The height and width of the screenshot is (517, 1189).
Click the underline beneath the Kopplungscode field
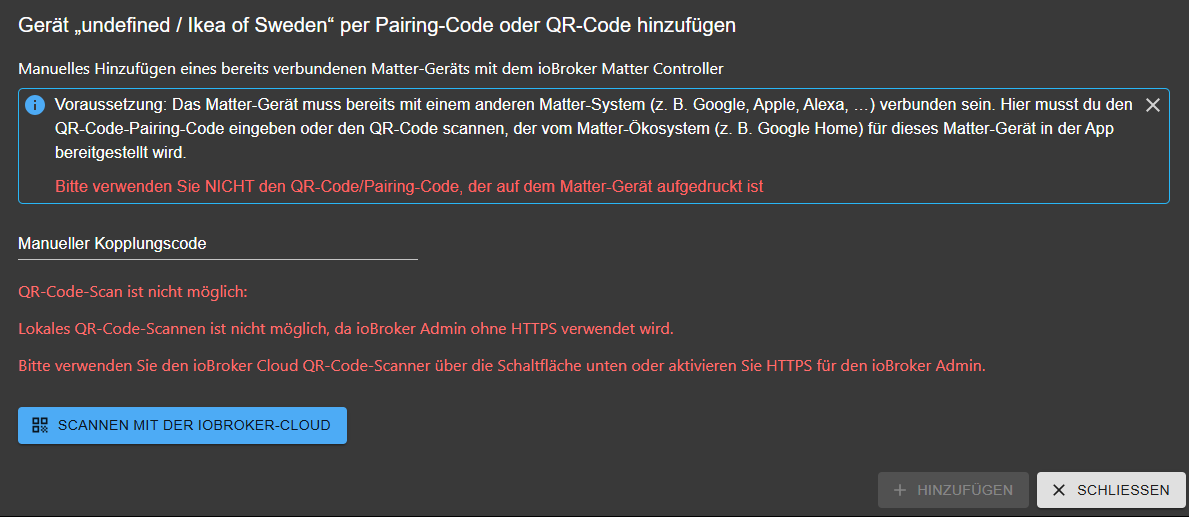217,259
